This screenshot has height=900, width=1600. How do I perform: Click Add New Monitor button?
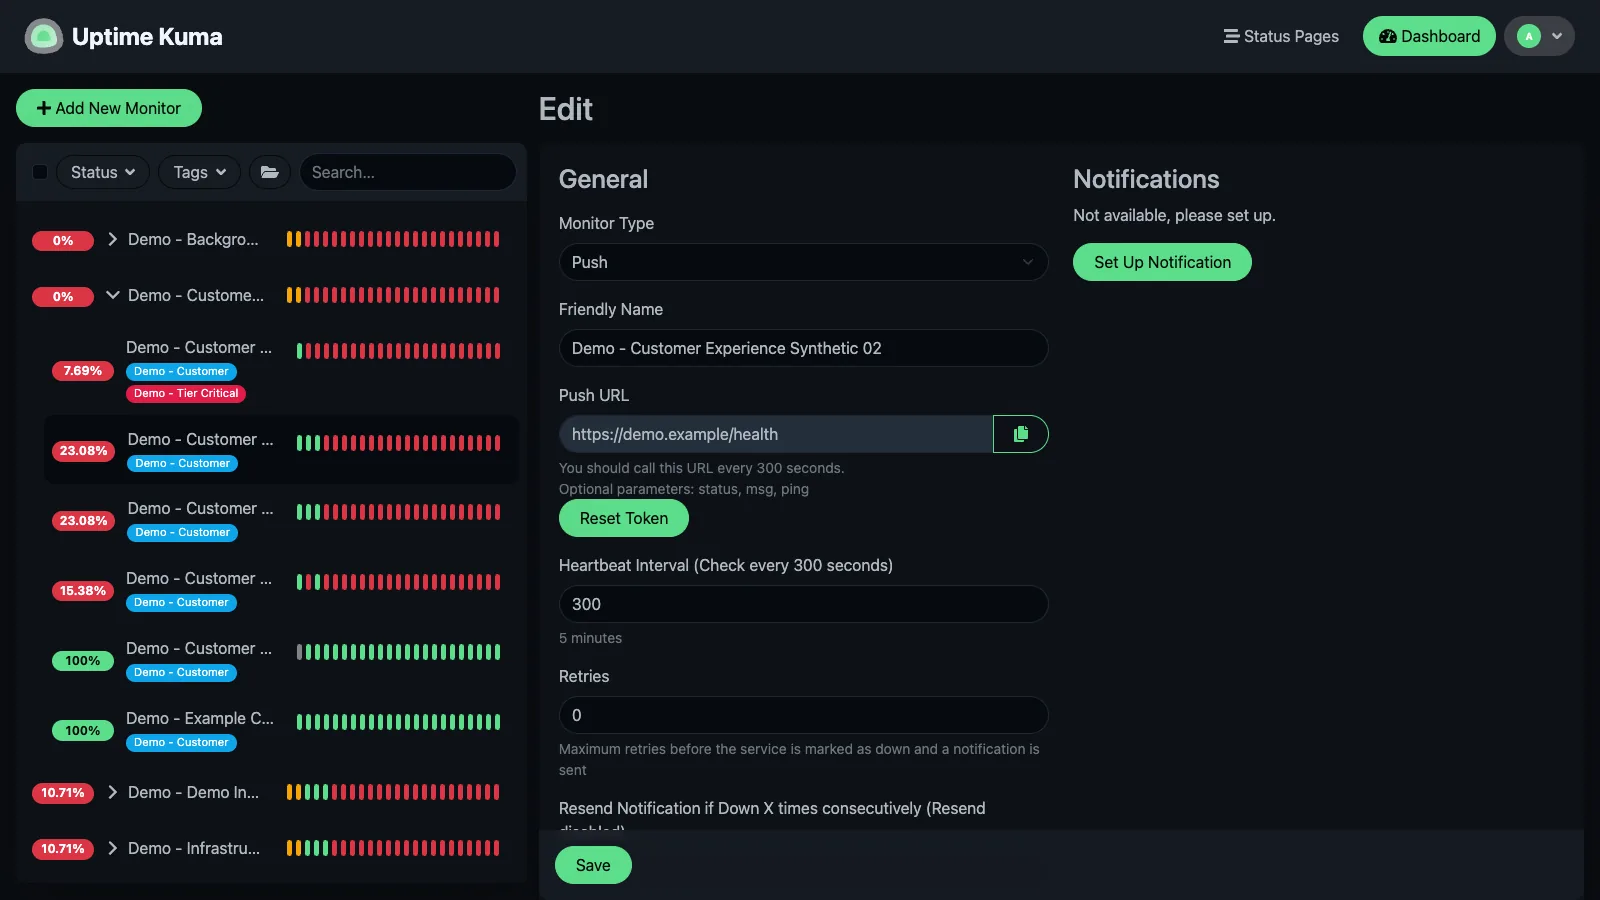[x=109, y=108]
